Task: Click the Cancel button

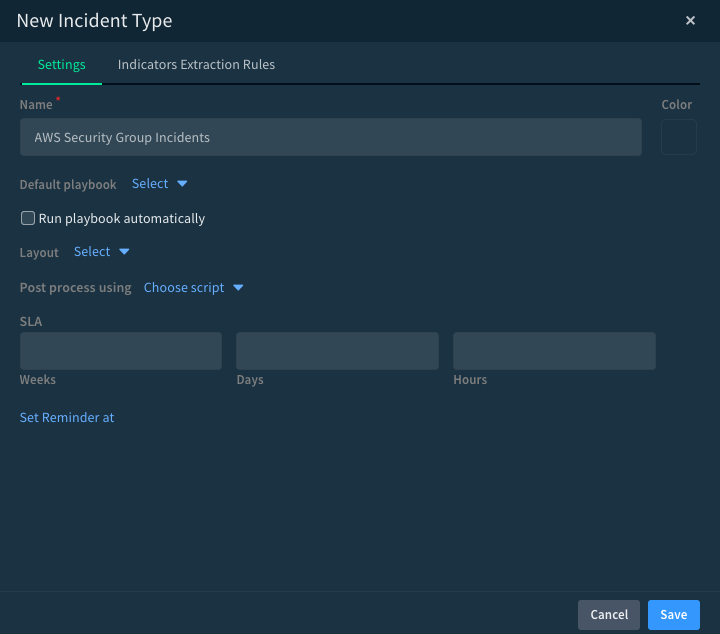Action: [x=609, y=615]
